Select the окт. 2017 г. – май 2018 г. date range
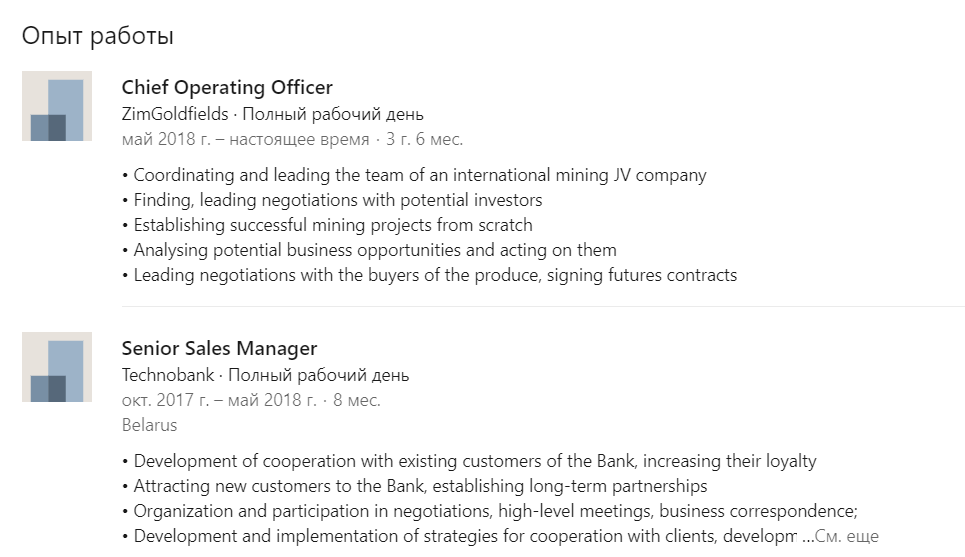This screenshot has height=557, width=965. [219, 400]
